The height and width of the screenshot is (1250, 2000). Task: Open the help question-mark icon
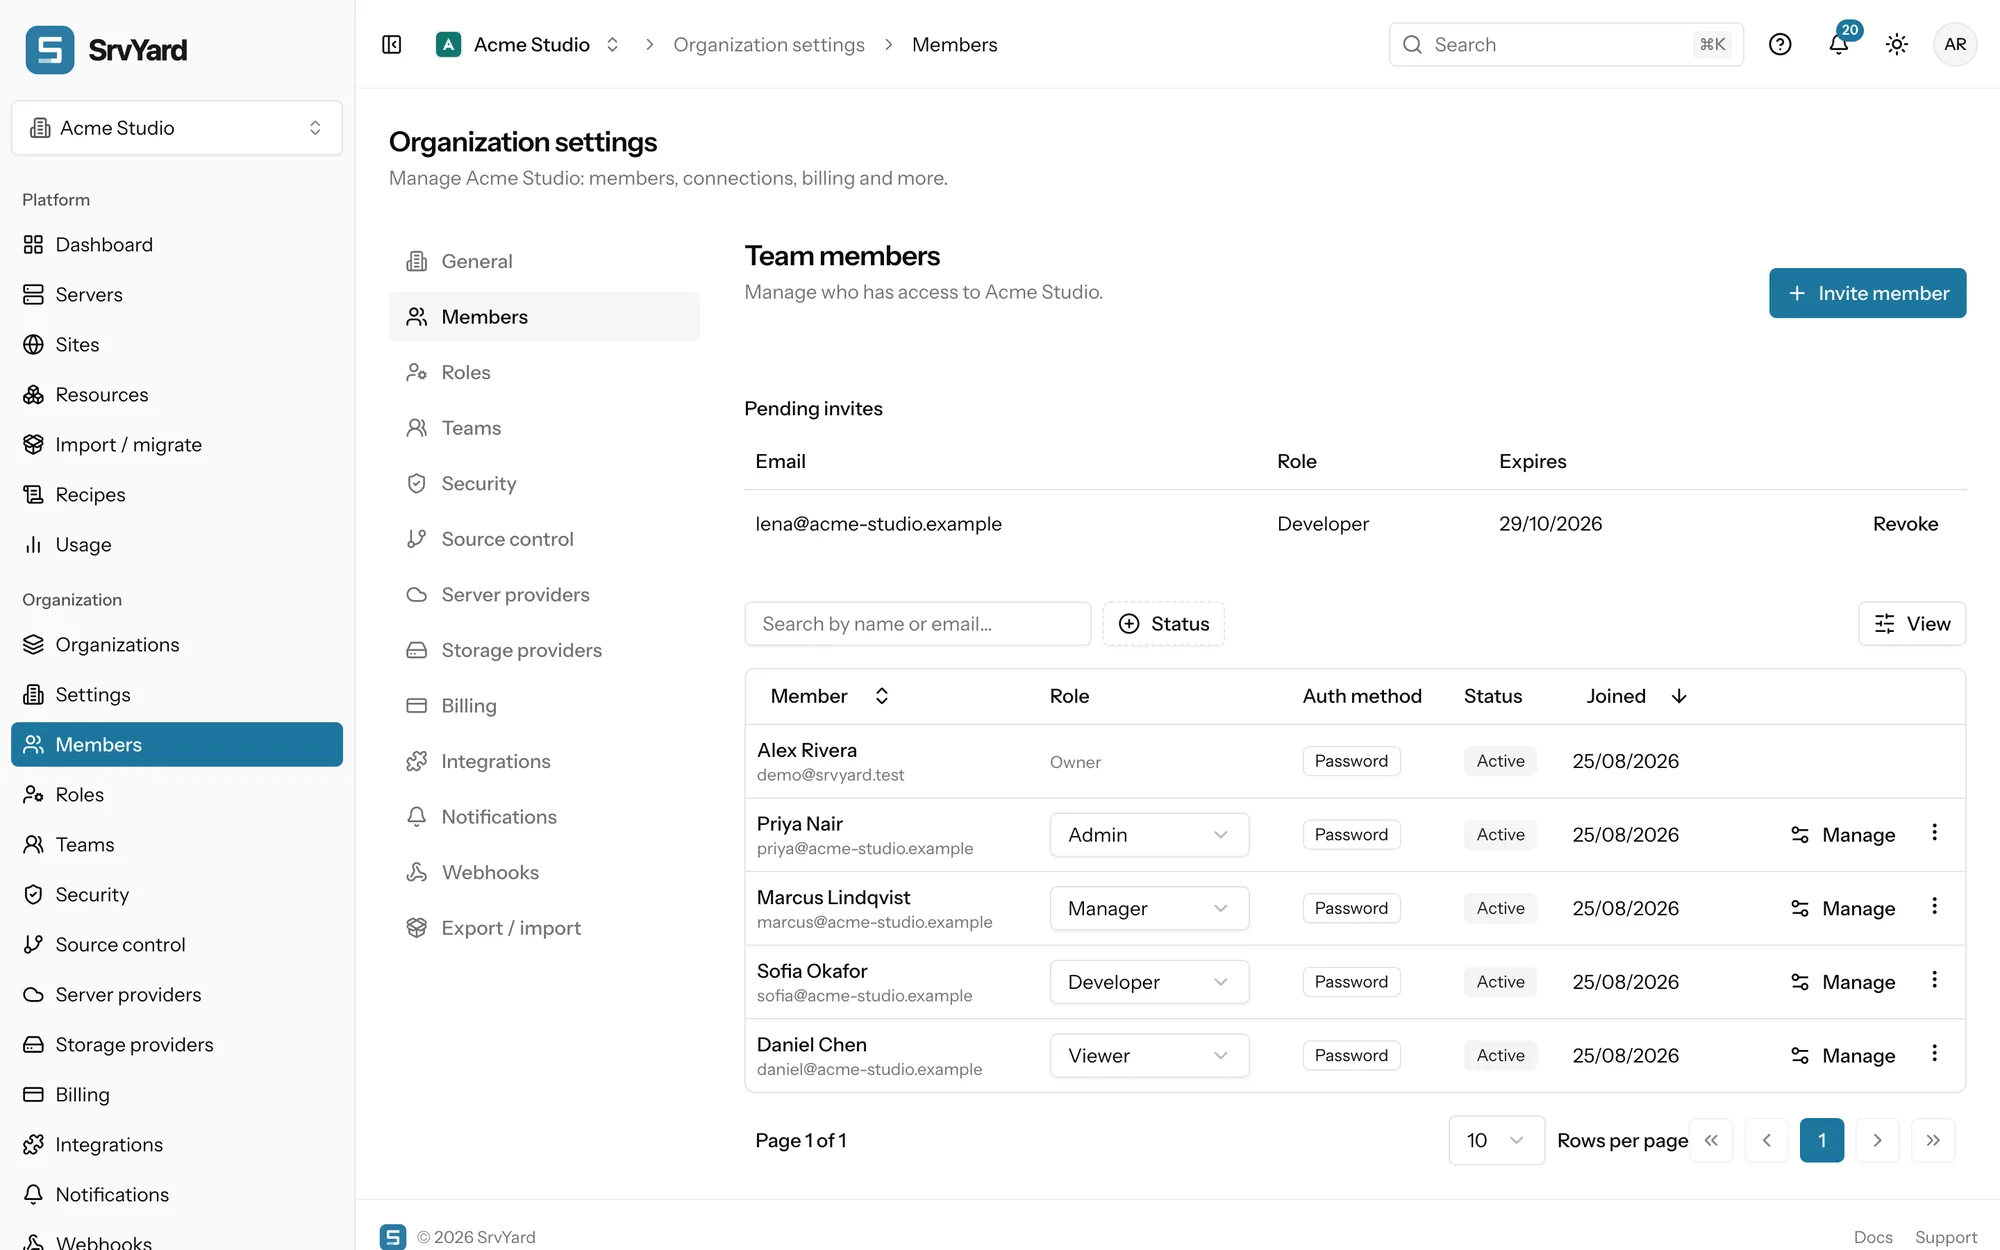coord(1780,45)
